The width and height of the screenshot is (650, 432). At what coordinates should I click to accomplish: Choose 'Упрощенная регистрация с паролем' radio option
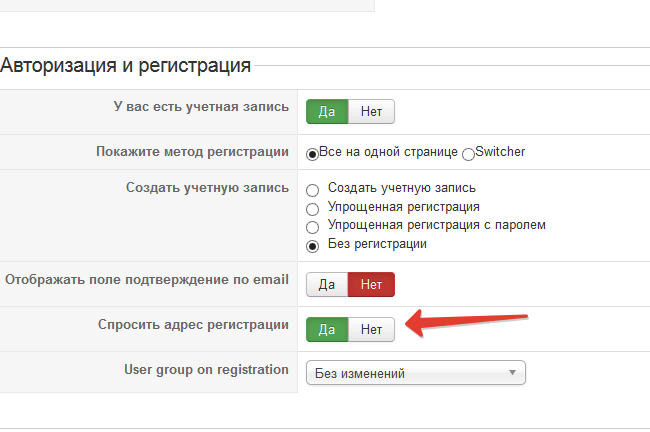tap(313, 227)
